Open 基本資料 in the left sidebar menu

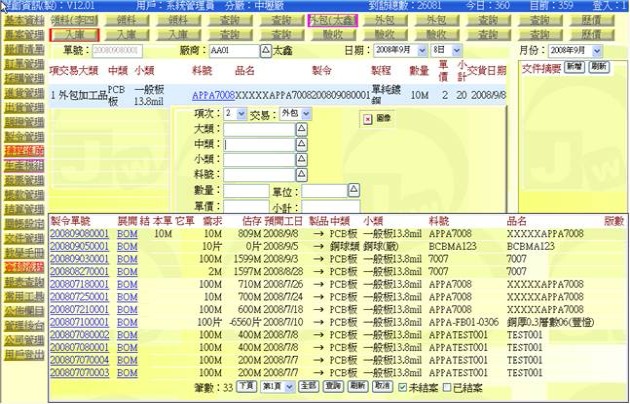coord(22,20)
